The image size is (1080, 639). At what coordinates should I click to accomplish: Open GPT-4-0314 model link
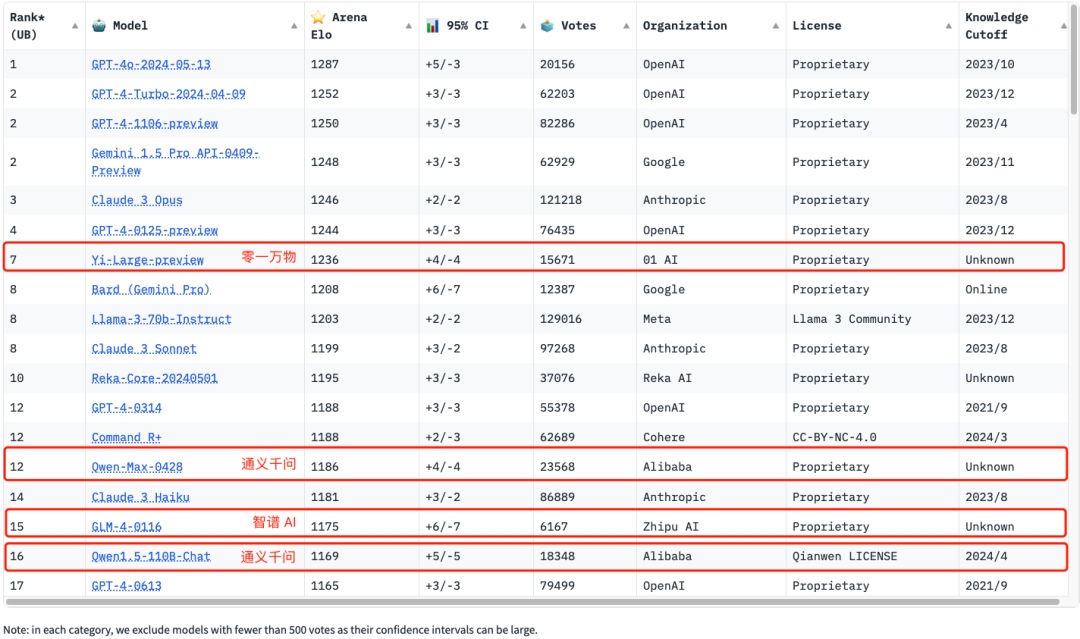click(127, 408)
